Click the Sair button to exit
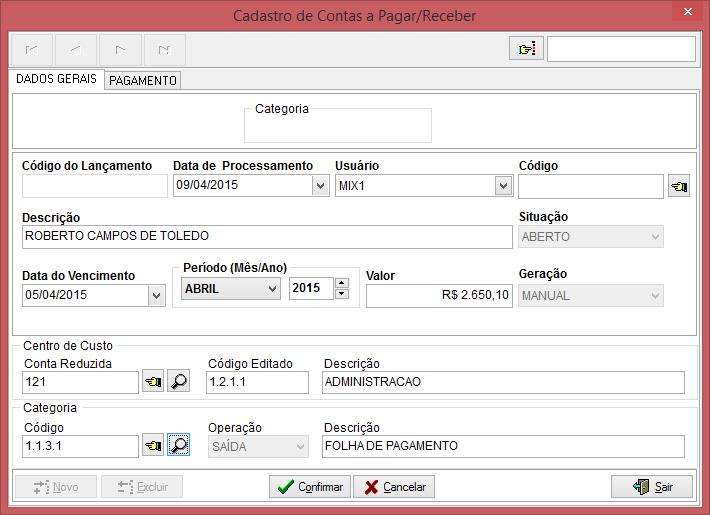The height and width of the screenshot is (515, 710). 652,487
